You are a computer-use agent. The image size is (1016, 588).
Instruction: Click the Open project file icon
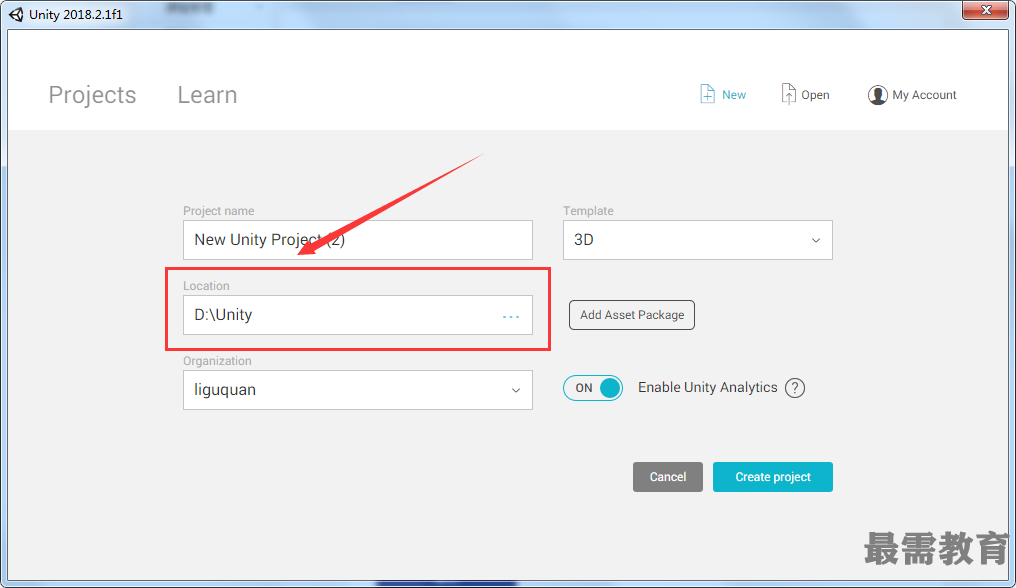(x=788, y=94)
